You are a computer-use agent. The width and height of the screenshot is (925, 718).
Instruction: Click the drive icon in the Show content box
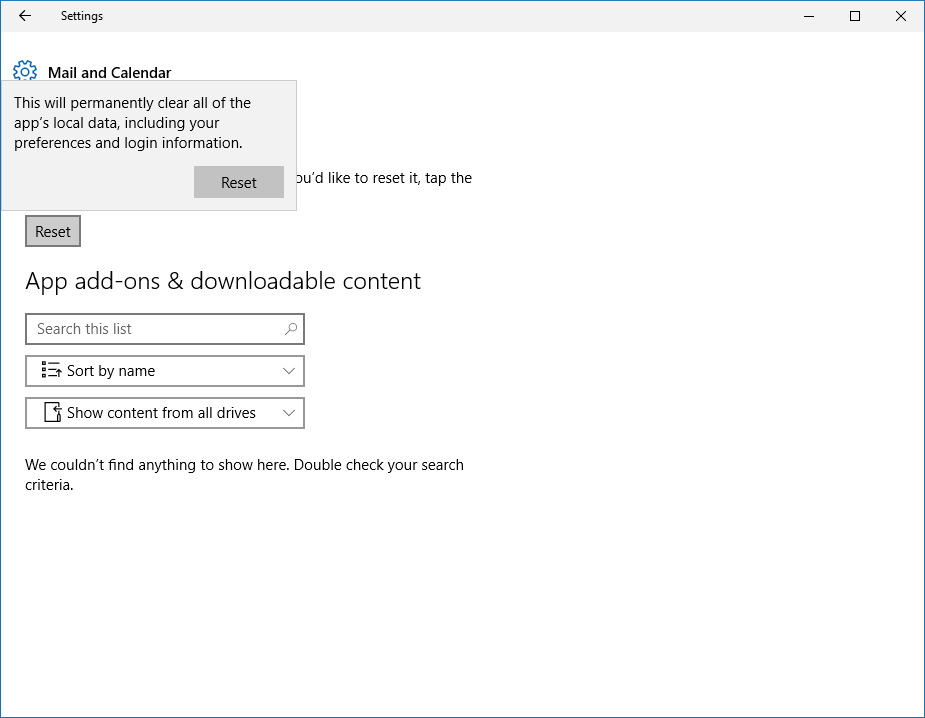(53, 412)
